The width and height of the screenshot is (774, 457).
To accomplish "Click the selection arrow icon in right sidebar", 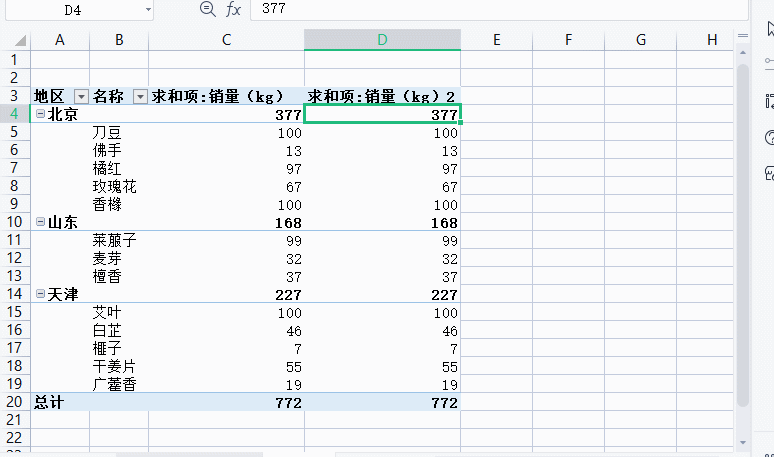I will 768,30.
